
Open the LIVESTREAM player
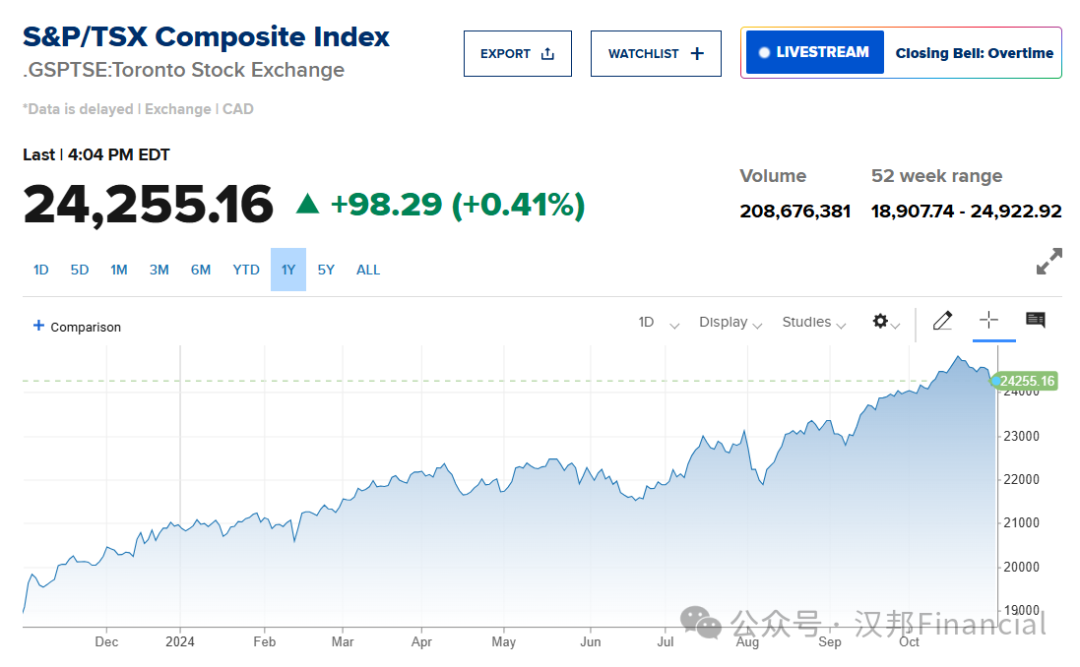[x=814, y=53]
